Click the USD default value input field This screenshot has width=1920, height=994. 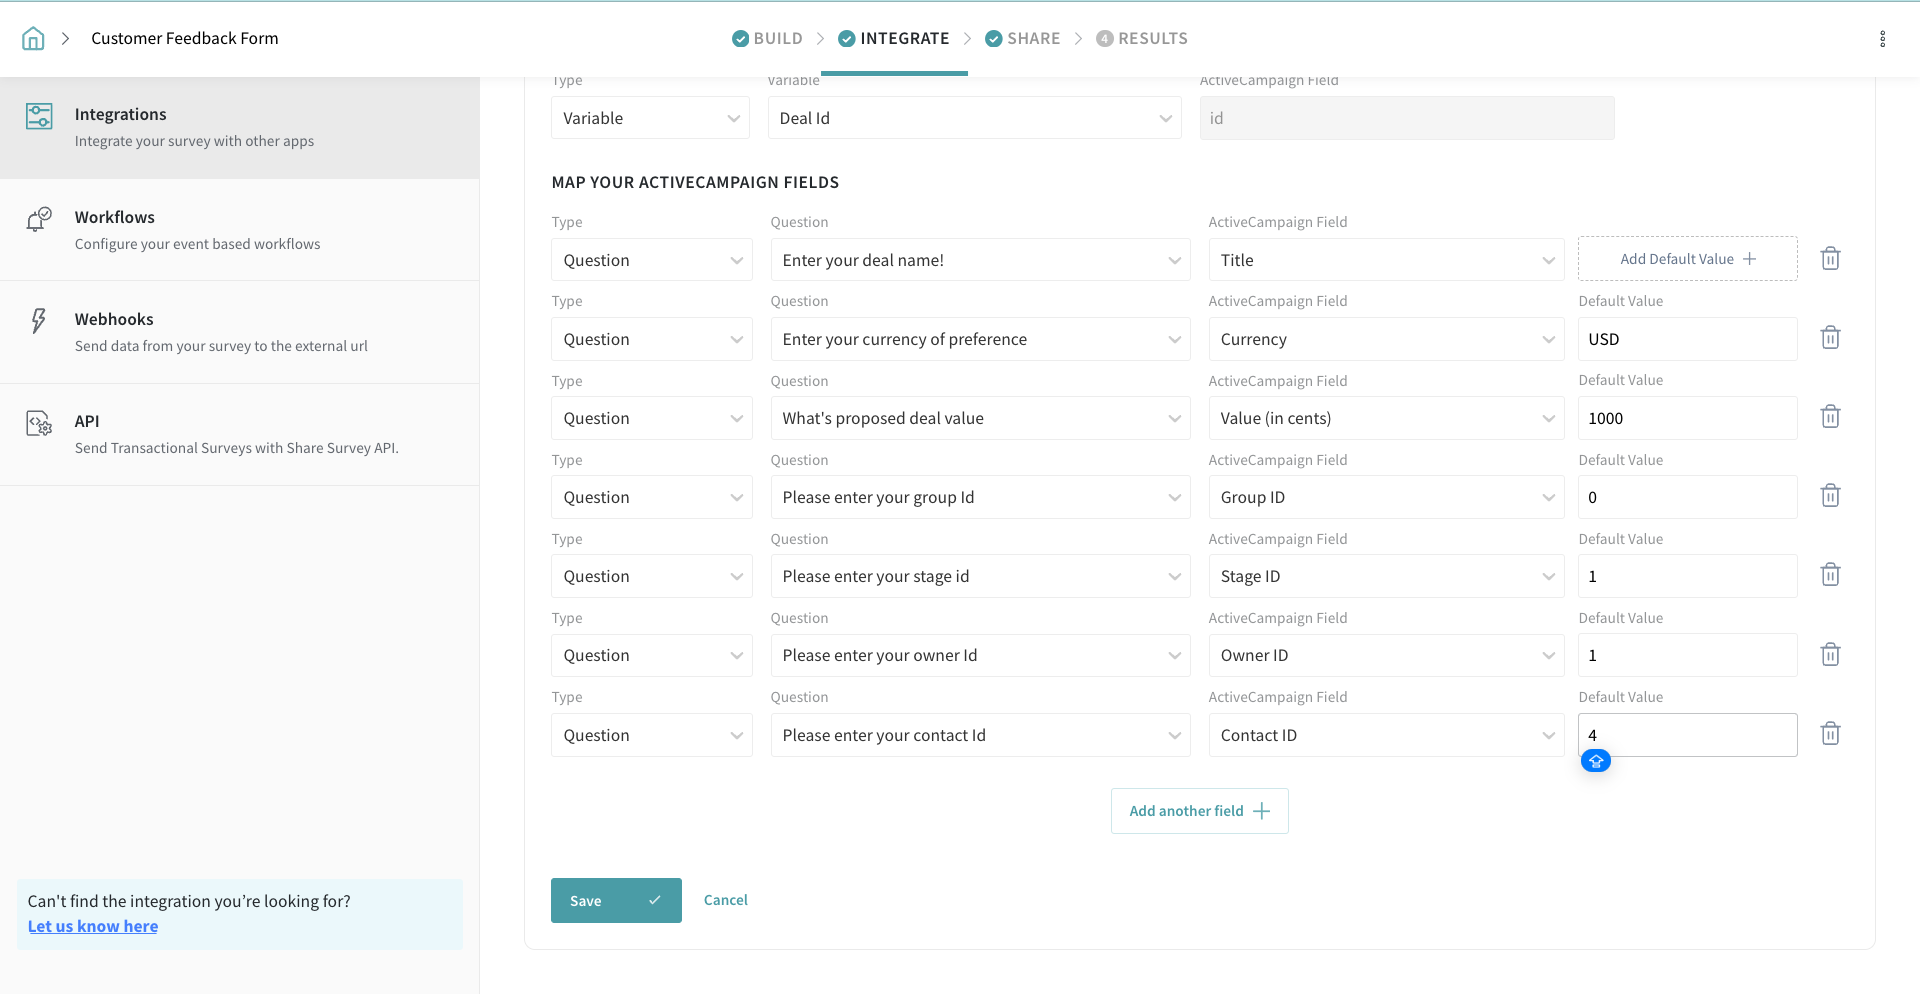pyautogui.click(x=1686, y=339)
